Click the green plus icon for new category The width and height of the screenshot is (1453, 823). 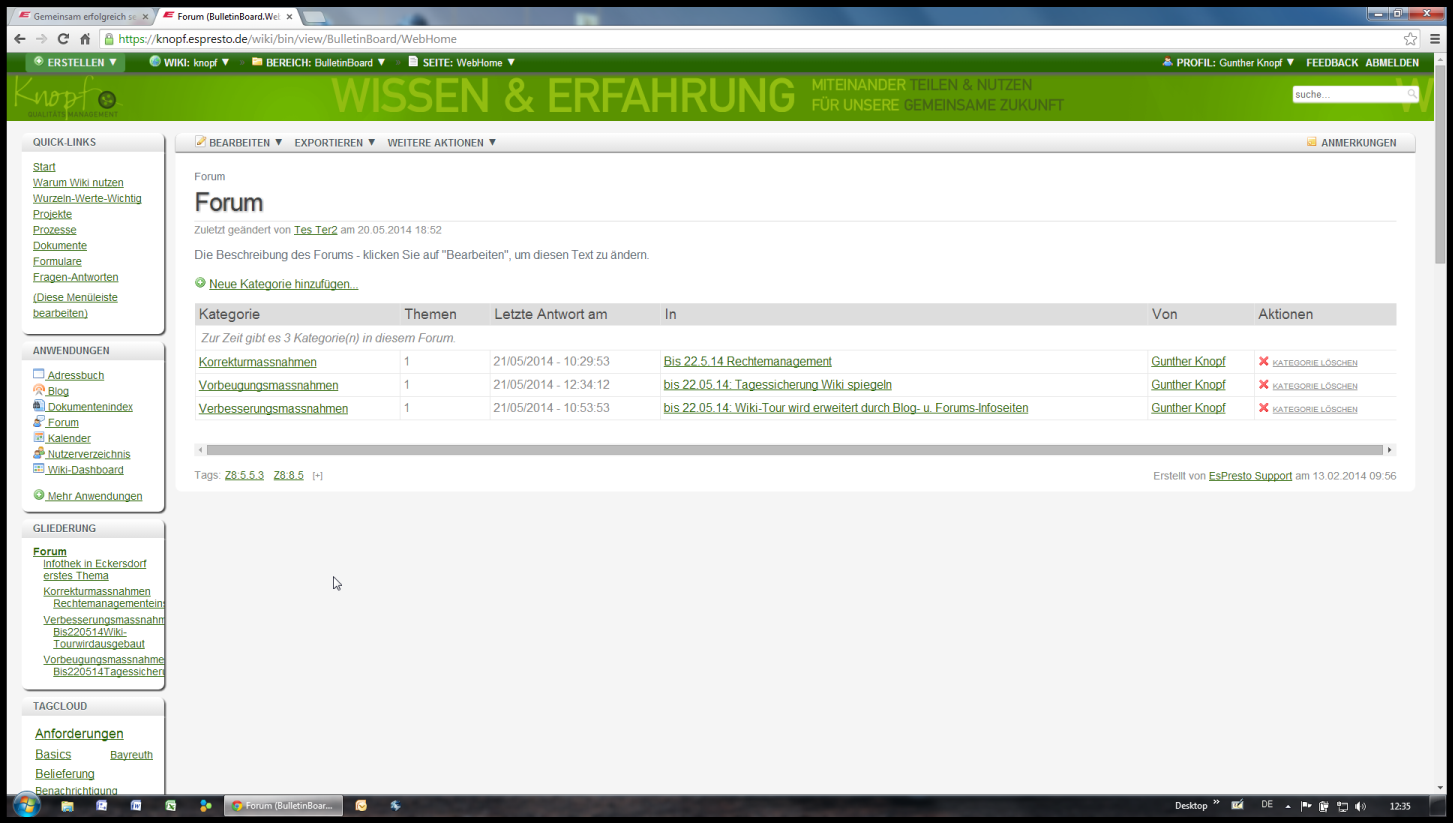(x=200, y=283)
